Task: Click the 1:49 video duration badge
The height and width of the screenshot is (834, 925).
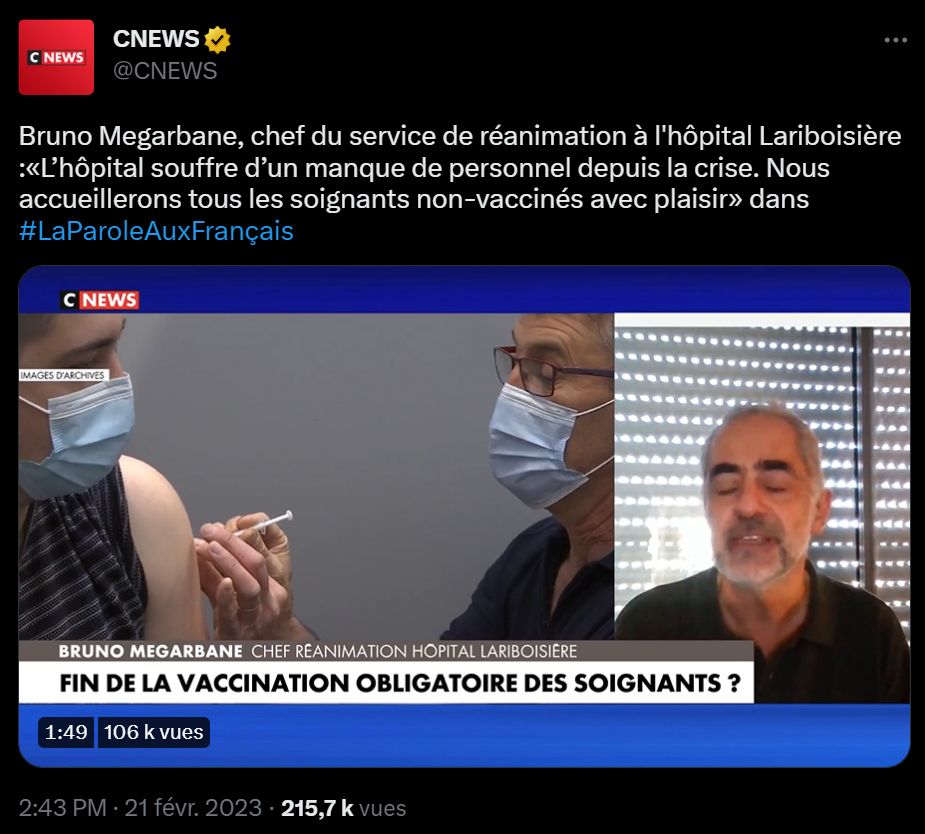Action: 66,732
